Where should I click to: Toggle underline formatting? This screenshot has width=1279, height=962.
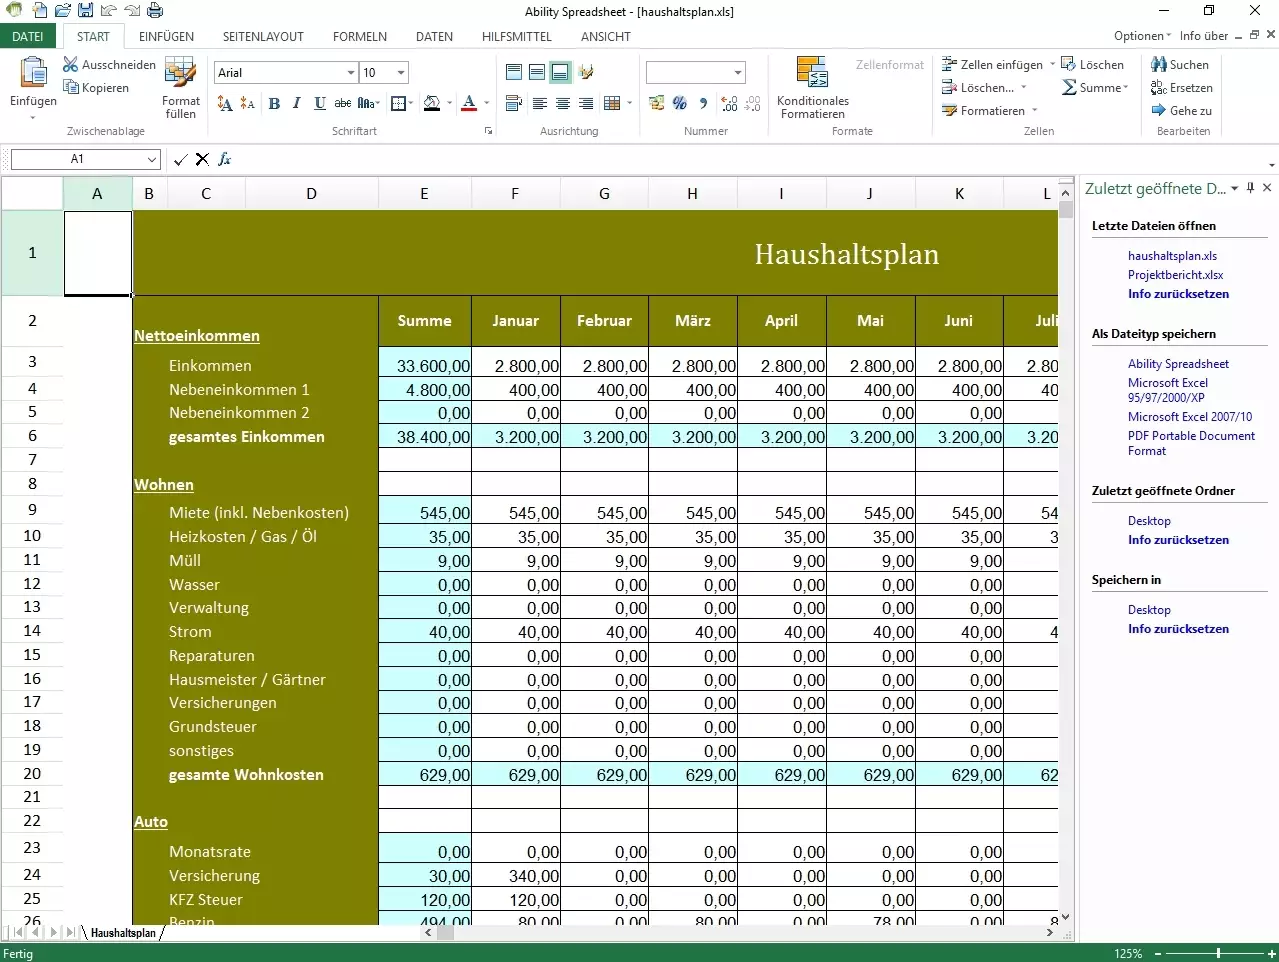tap(320, 103)
